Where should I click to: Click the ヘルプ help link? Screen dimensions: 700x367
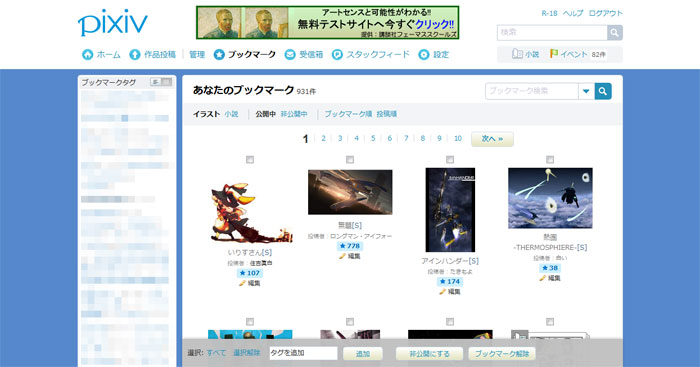point(573,13)
